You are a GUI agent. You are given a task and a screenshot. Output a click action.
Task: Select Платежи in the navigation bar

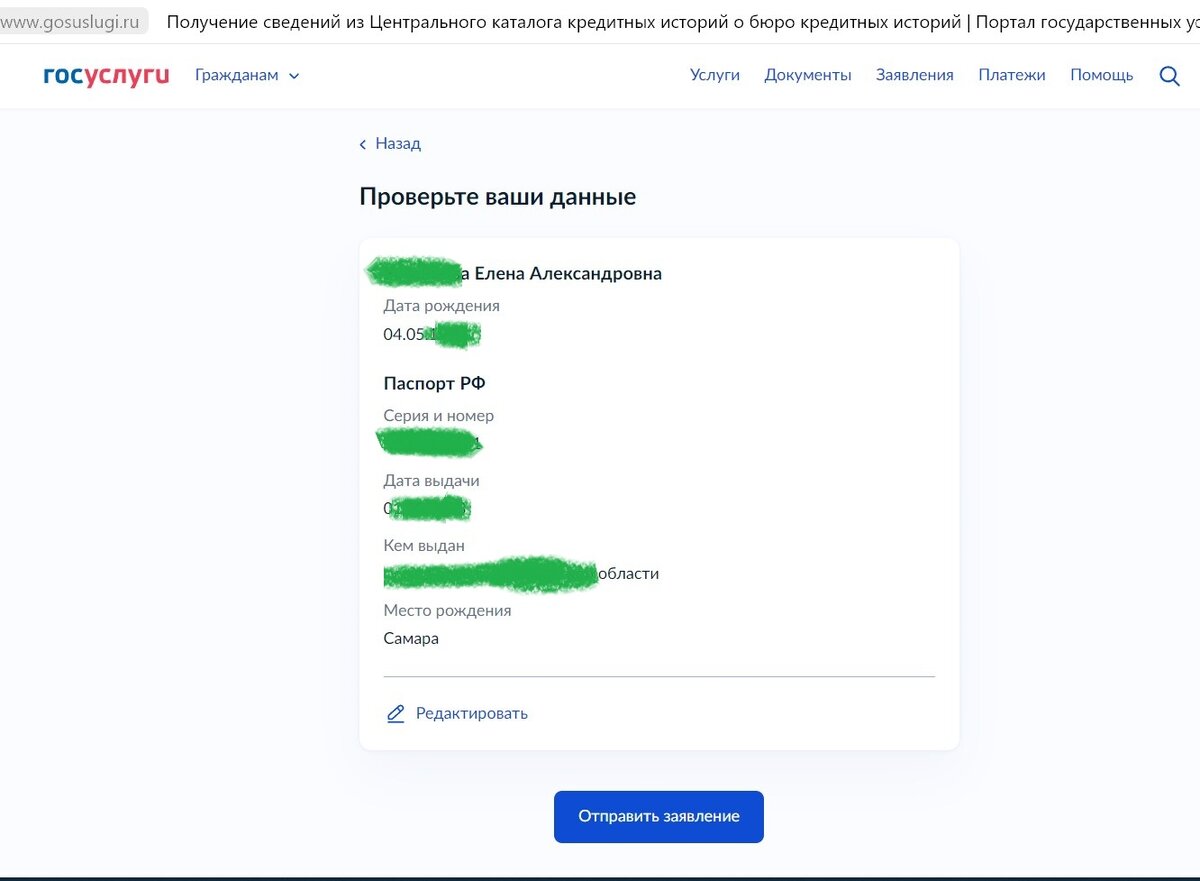tap(1012, 75)
